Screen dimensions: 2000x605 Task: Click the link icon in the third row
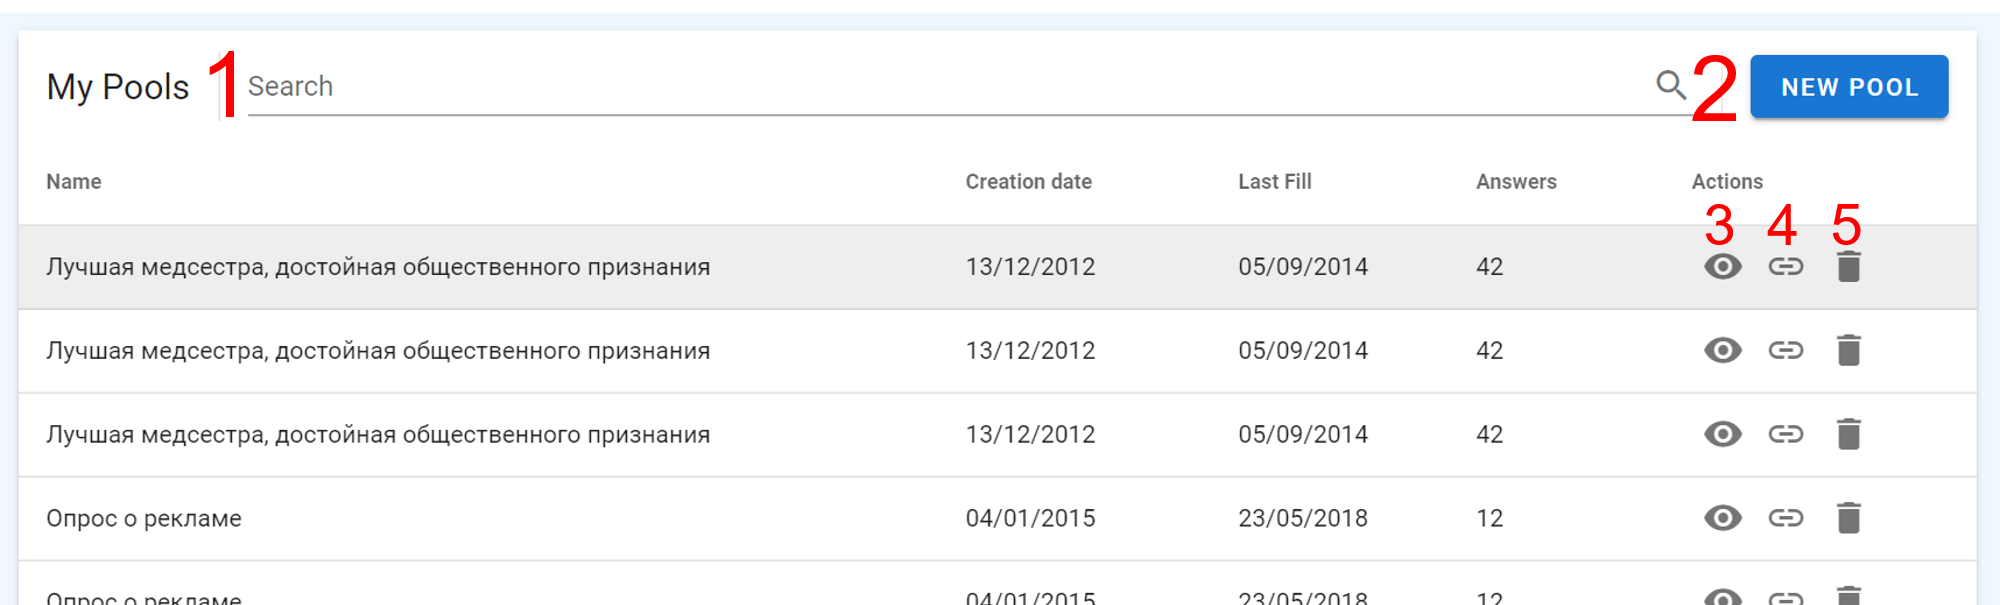(1785, 435)
